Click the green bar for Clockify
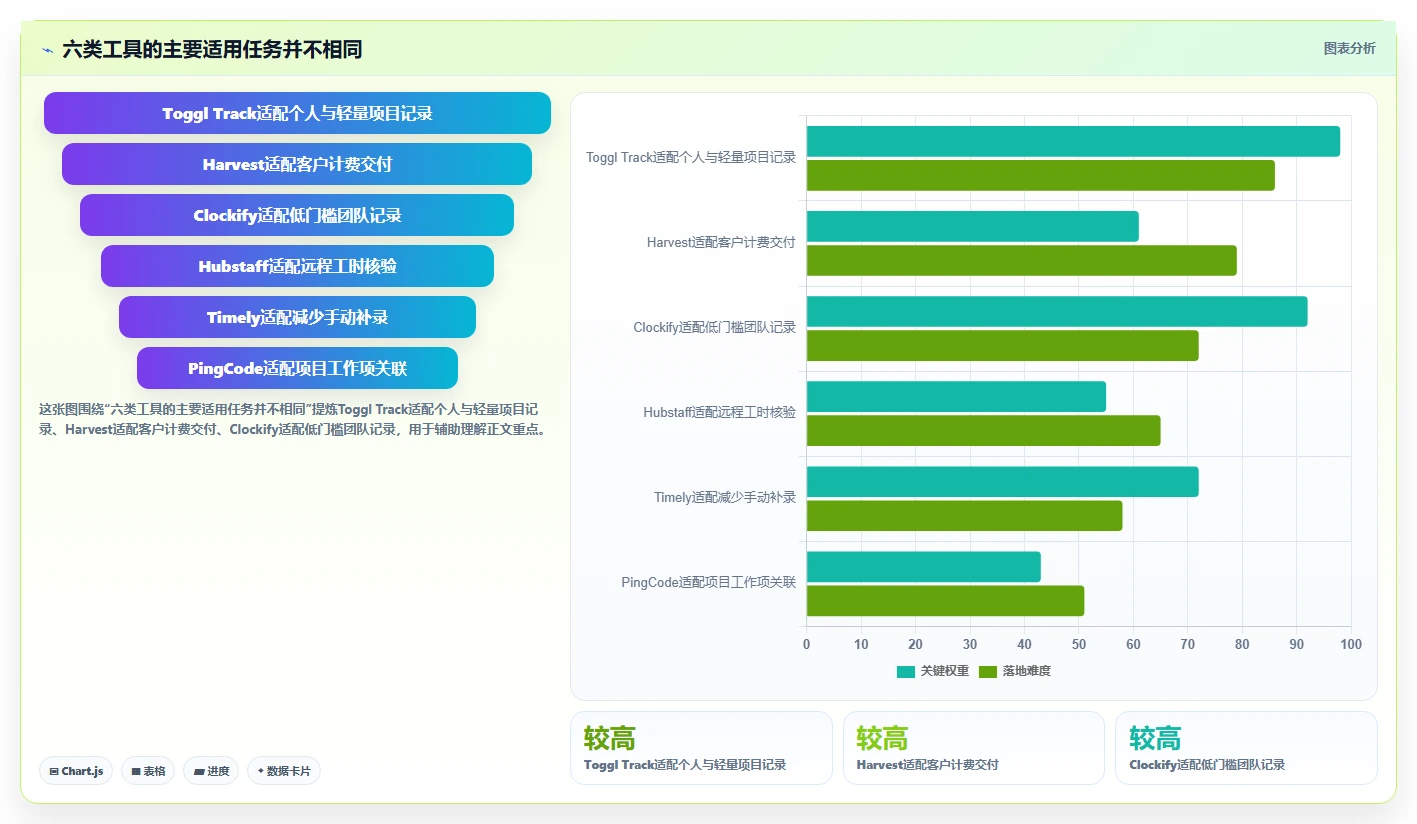Viewport: 1417px width, 824px height. (x=1003, y=345)
